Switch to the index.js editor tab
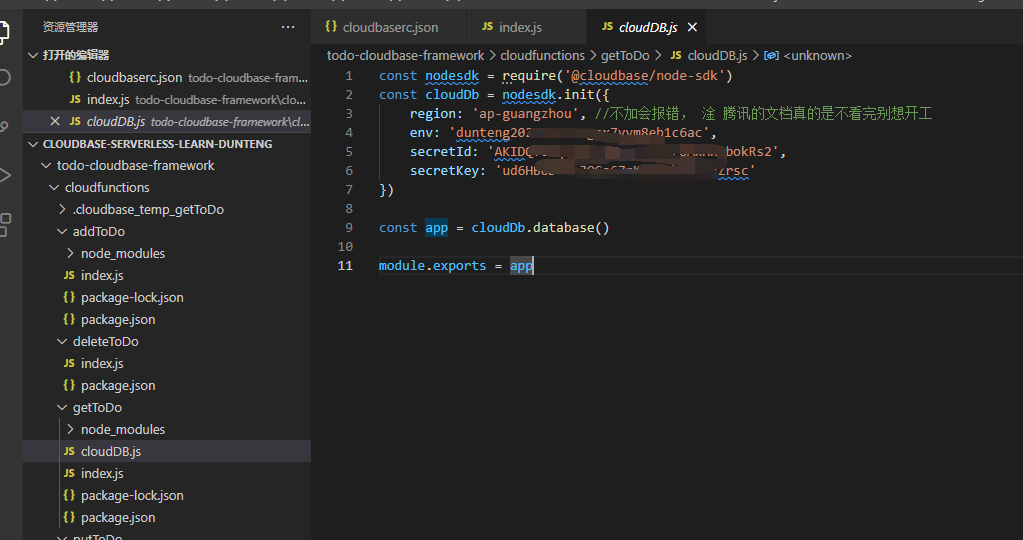1023x540 pixels. click(527, 27)
